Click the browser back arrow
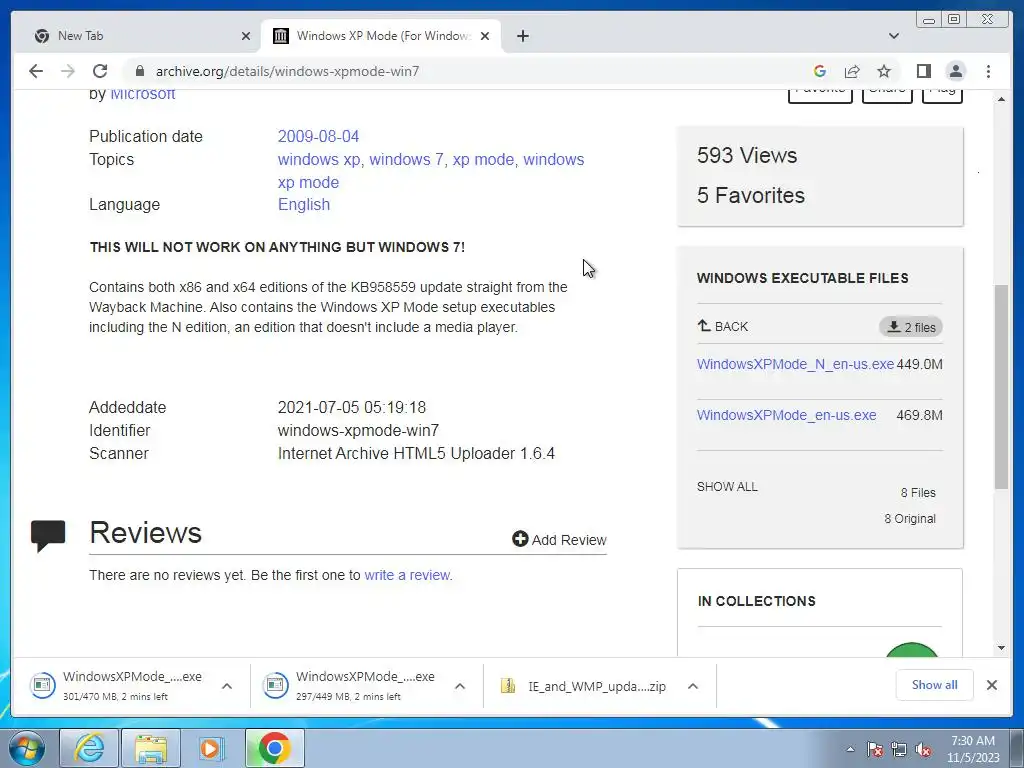This screenshot has width=1024, height=768. click(x=36, y=71)
